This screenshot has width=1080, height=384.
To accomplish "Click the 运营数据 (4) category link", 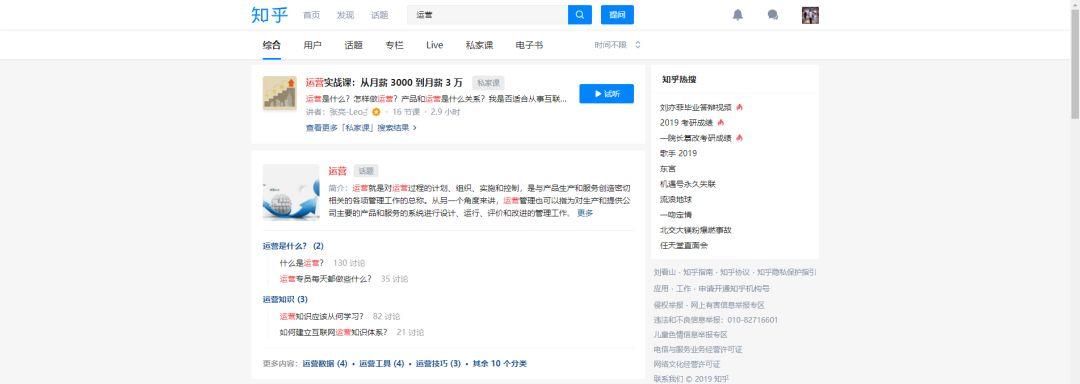I will [x=324, y=363].
